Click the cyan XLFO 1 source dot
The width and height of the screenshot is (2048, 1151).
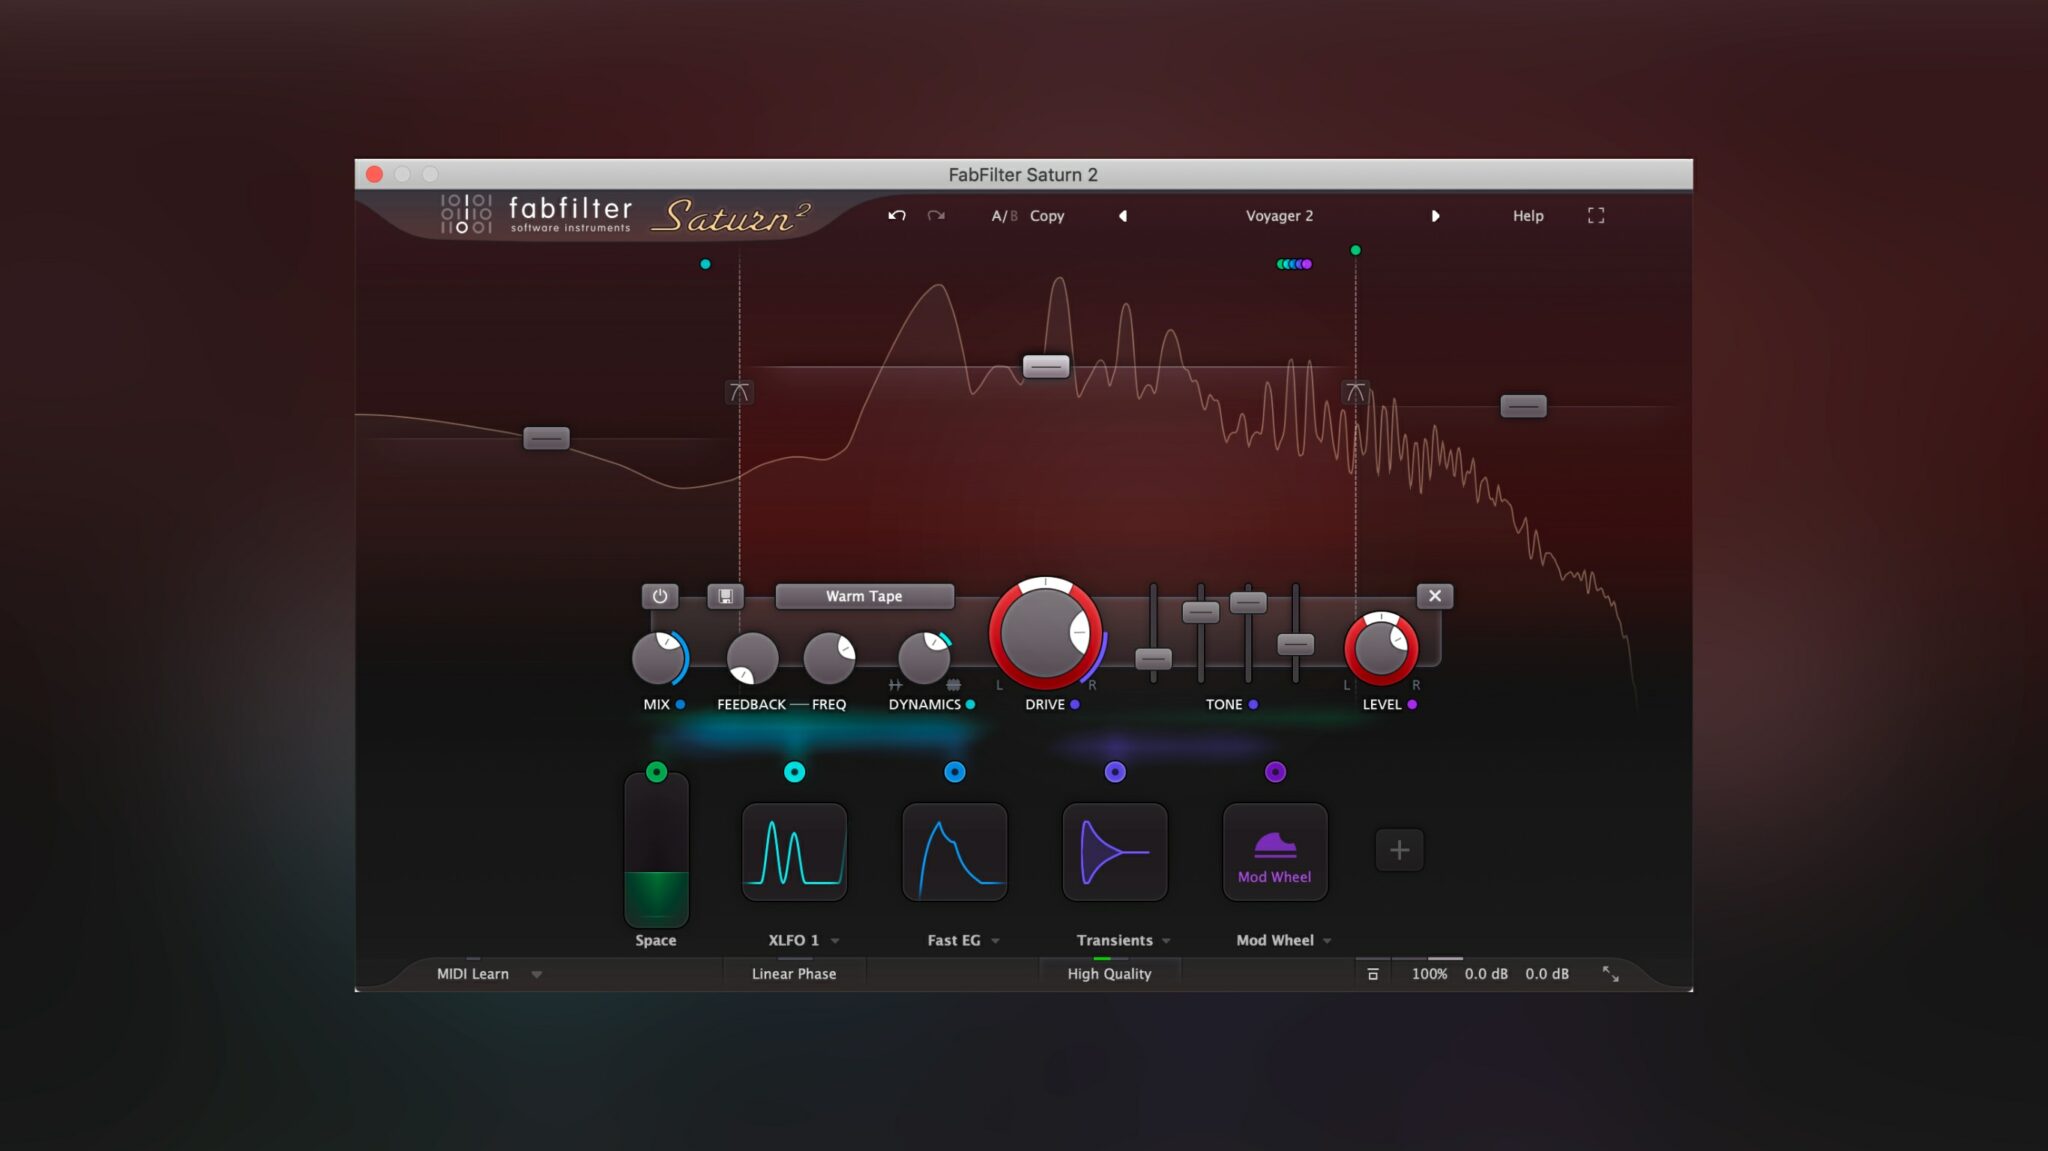click(794, 771)
